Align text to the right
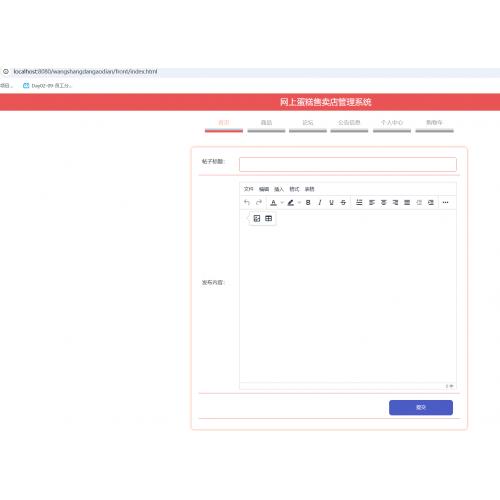500x500 pixels. [395, 202]
